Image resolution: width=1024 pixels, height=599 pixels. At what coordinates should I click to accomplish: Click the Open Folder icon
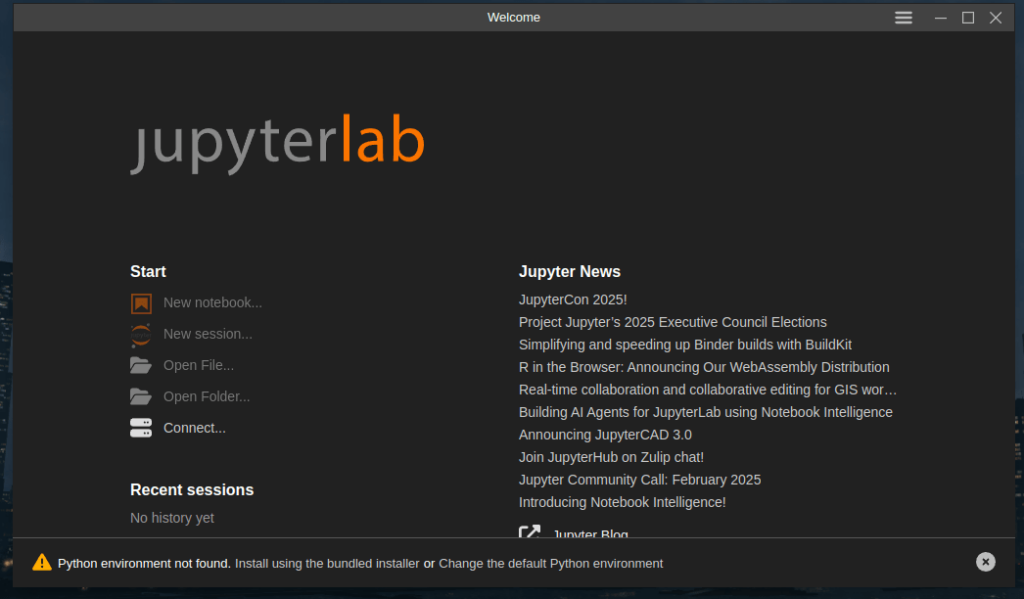(141, 397)
